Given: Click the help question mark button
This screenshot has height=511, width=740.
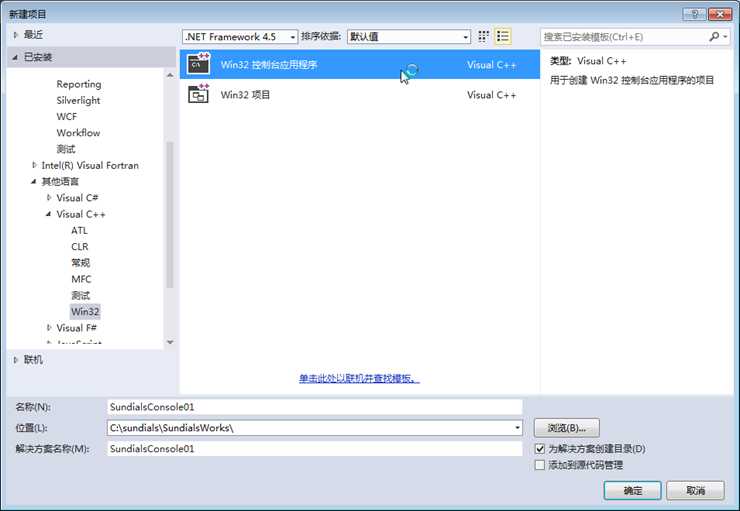Looking at the screenshot, I should pos(694,14).
